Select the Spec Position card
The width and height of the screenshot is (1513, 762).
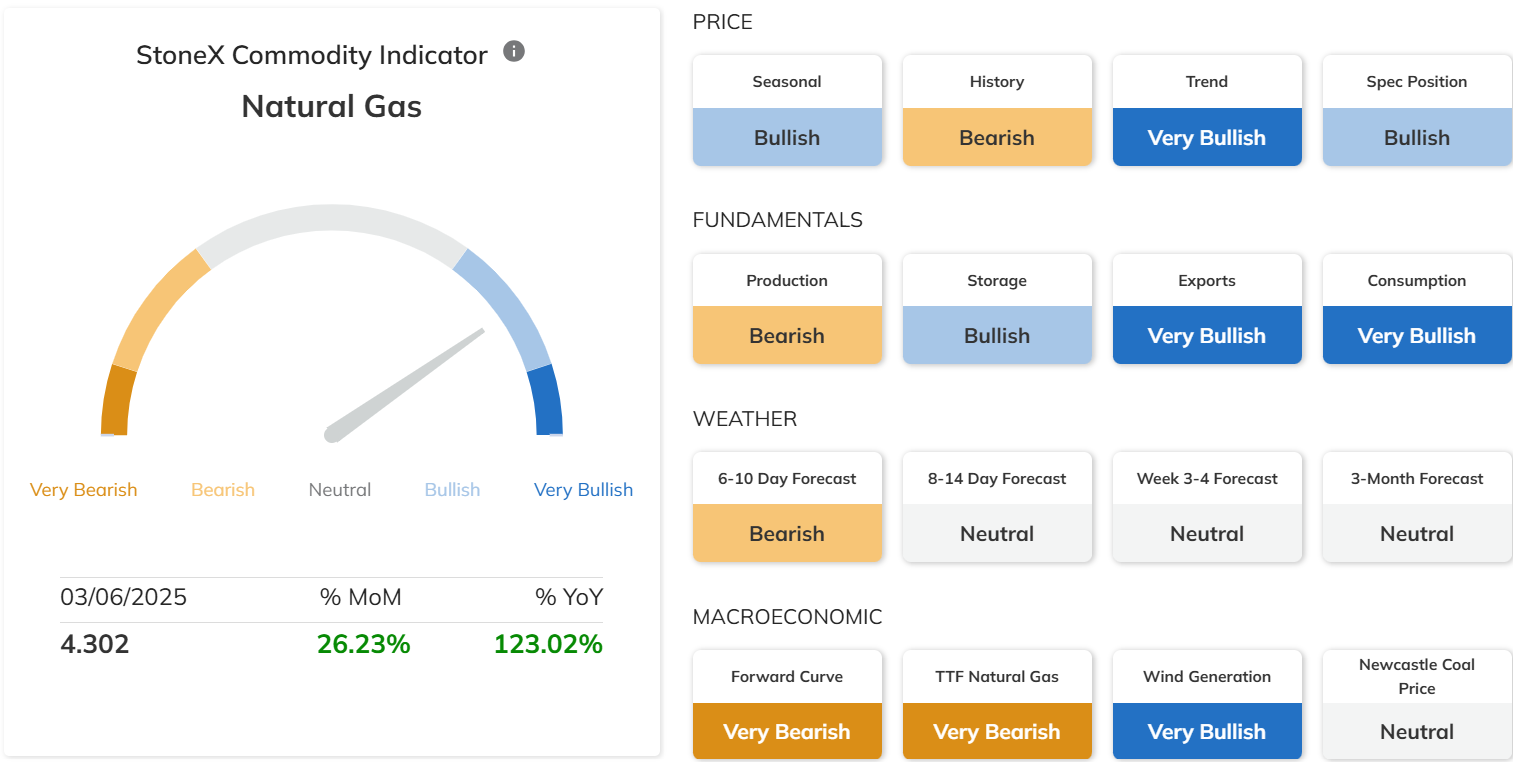point(1417,110)
